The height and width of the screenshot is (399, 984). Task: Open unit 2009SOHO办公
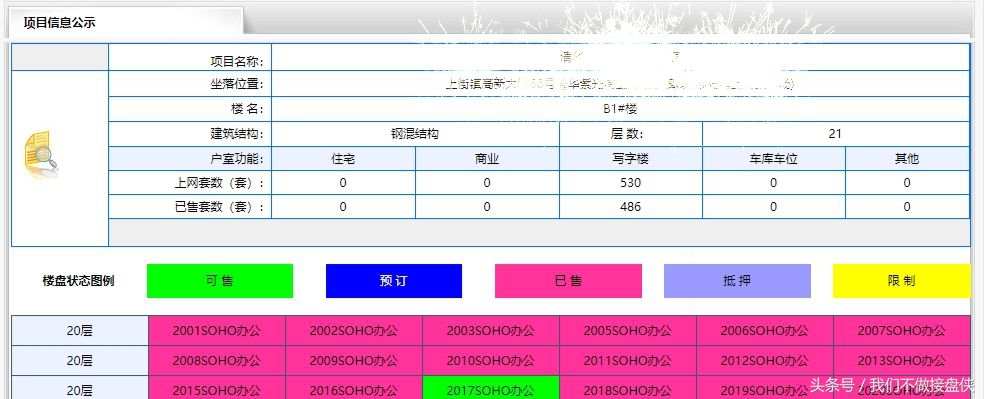pos(354,361)
